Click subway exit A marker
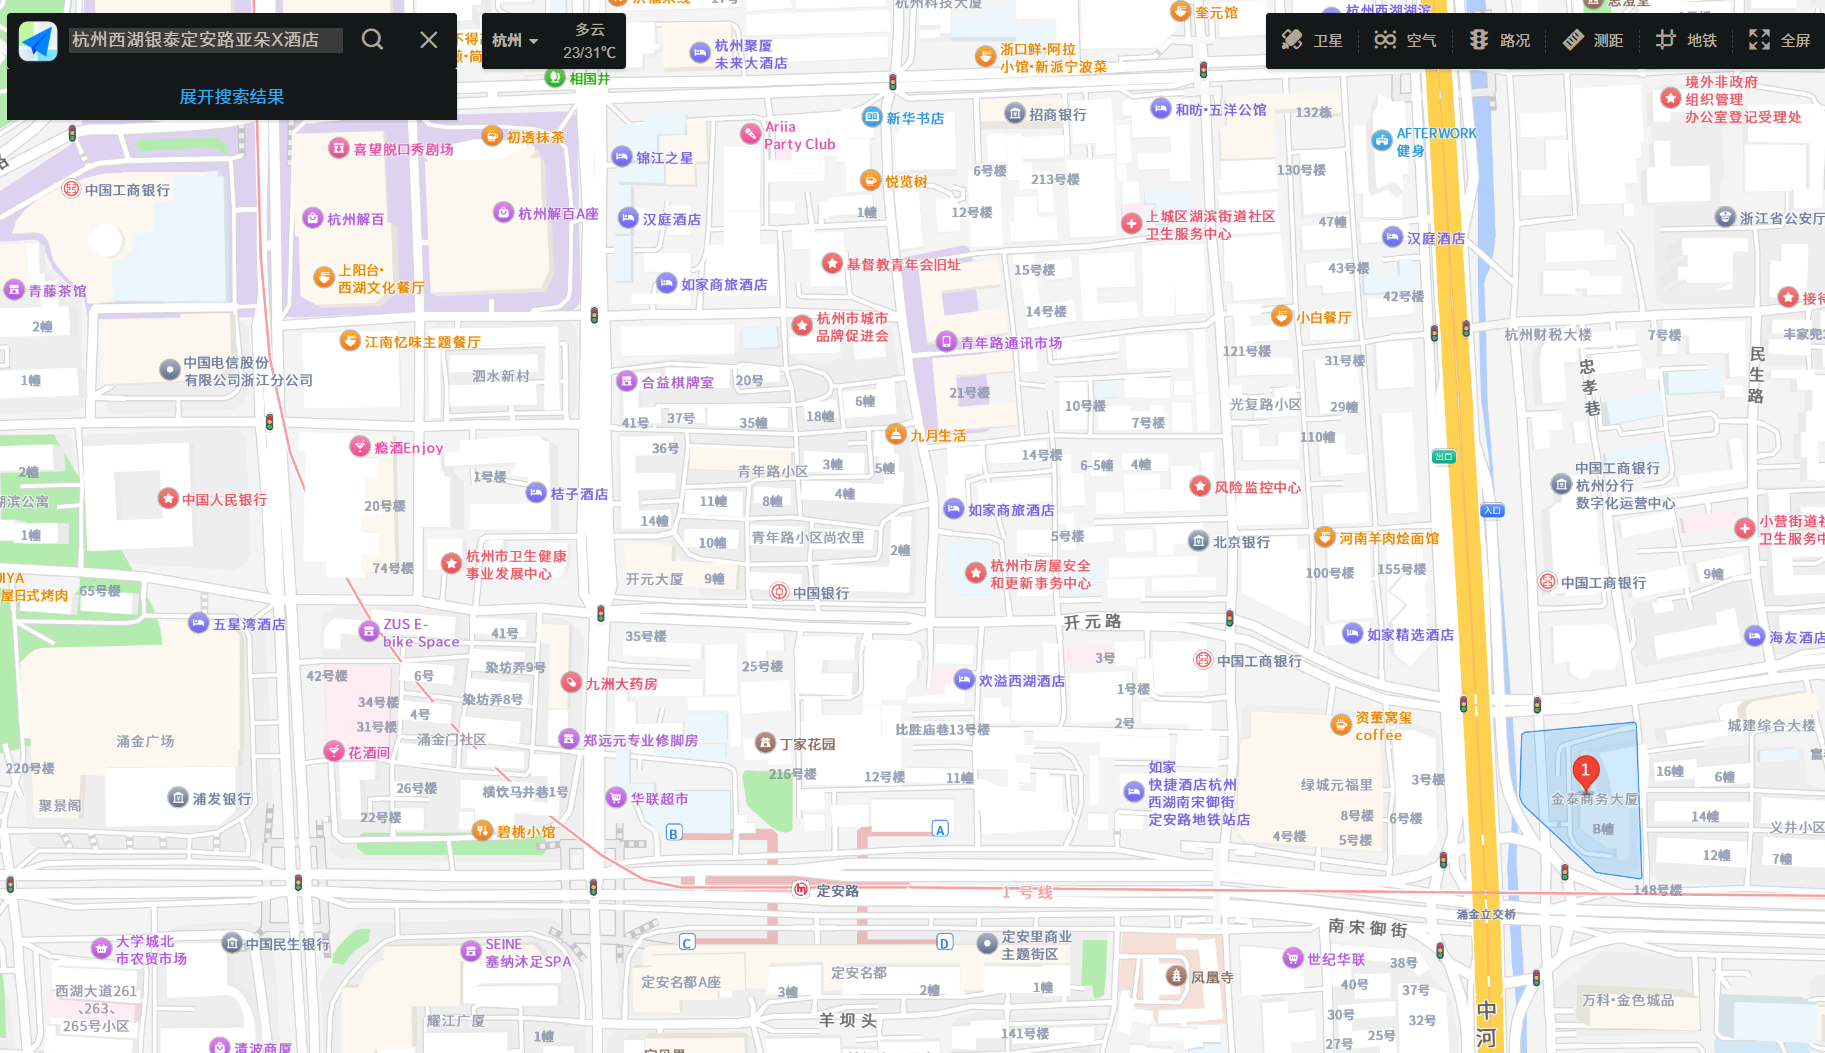The width and height of the screenshot is (1825, 1053). pos(940,829)
